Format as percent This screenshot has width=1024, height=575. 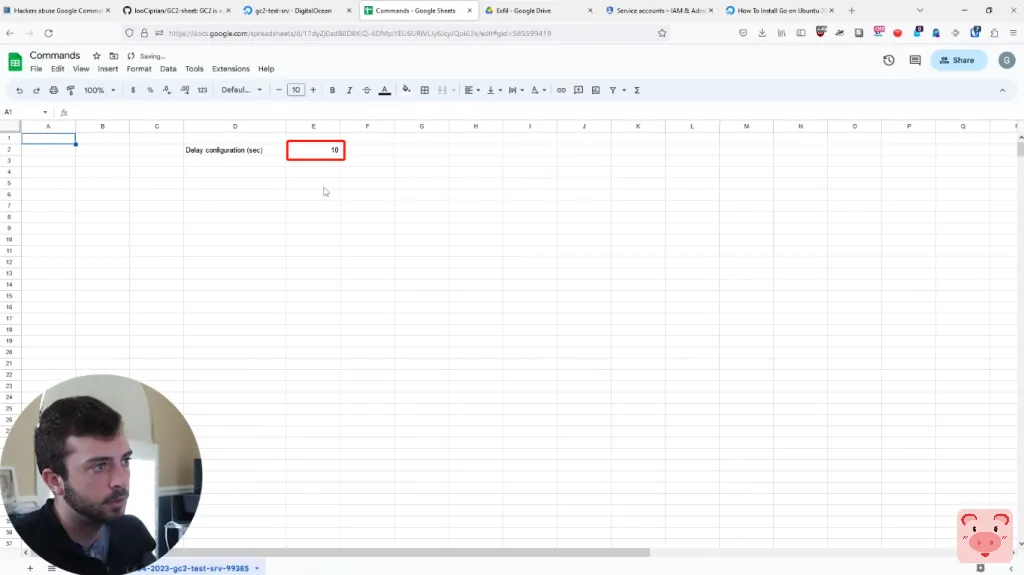[x=150, y=90]
